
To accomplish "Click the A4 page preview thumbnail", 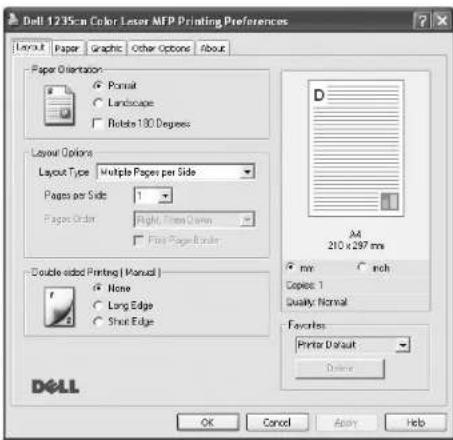I will [356, 149].
